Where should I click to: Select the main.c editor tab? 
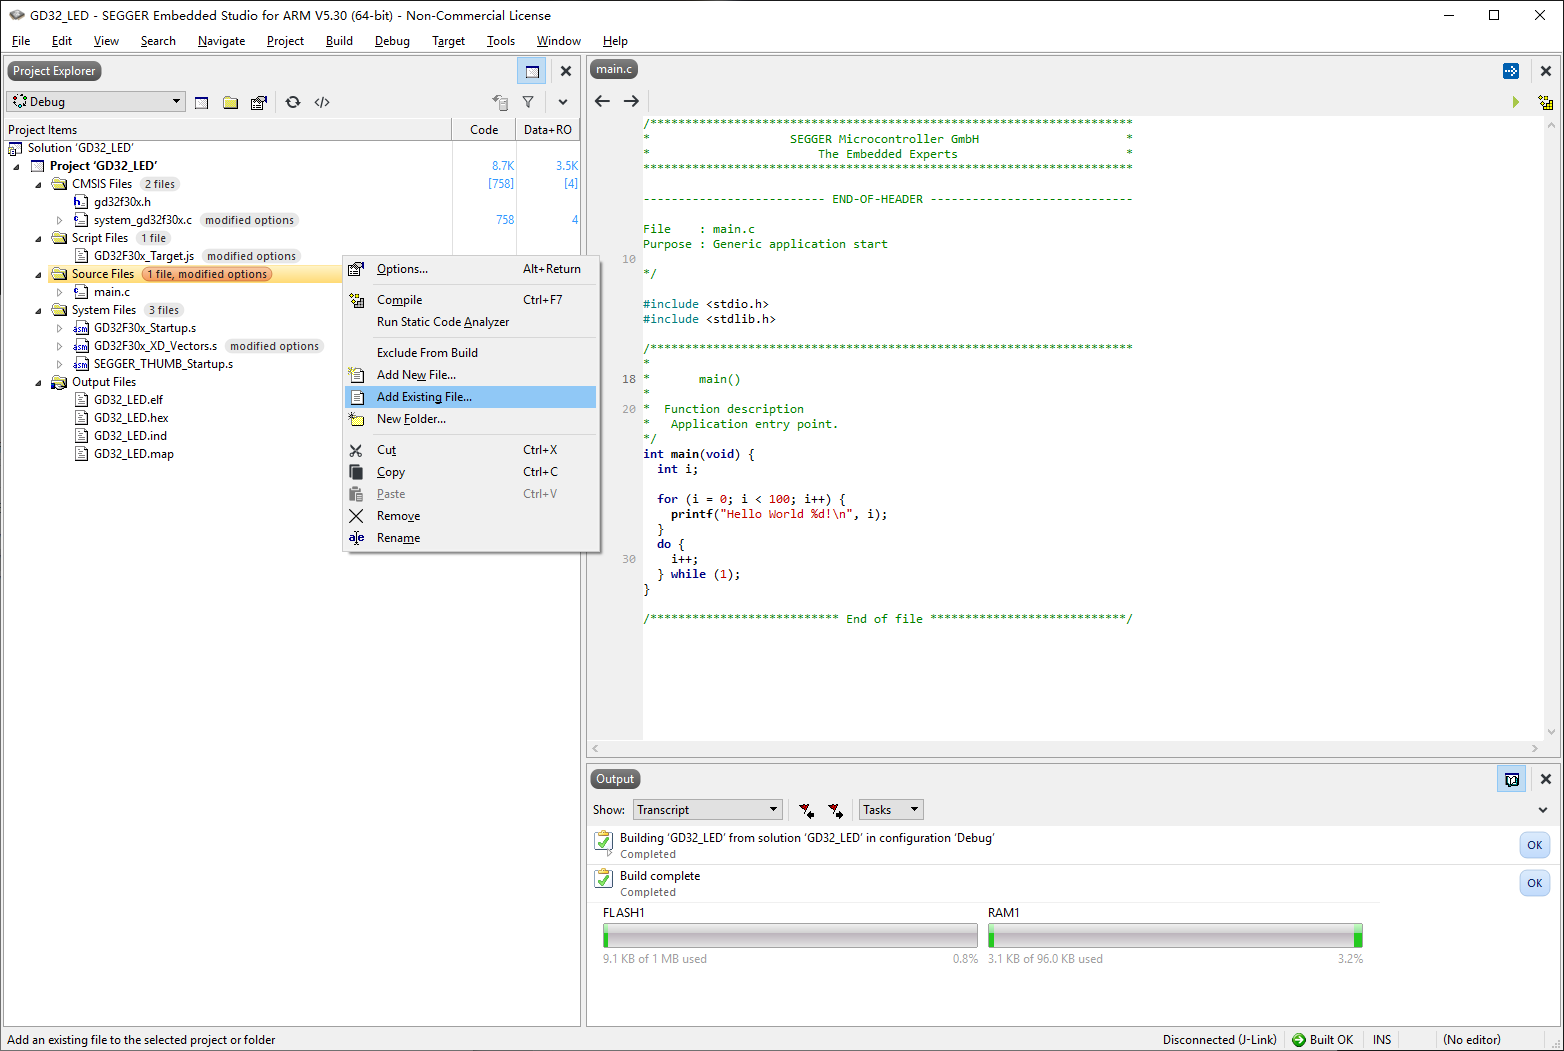point(613,69)
